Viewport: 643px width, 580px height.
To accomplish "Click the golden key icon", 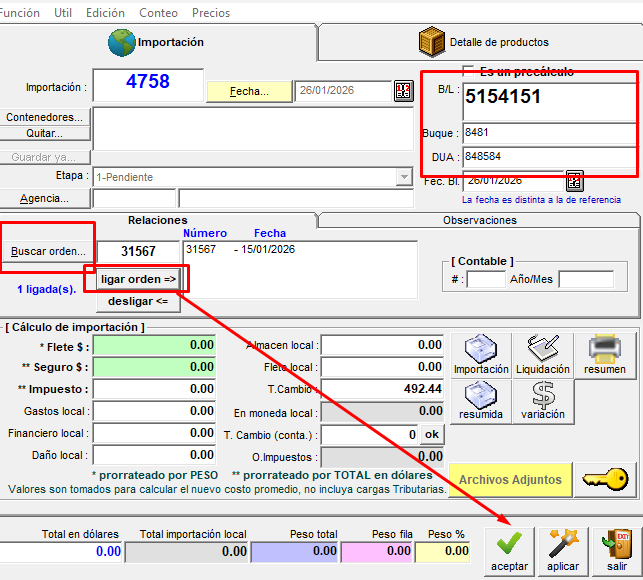I will tap(605, 480).
